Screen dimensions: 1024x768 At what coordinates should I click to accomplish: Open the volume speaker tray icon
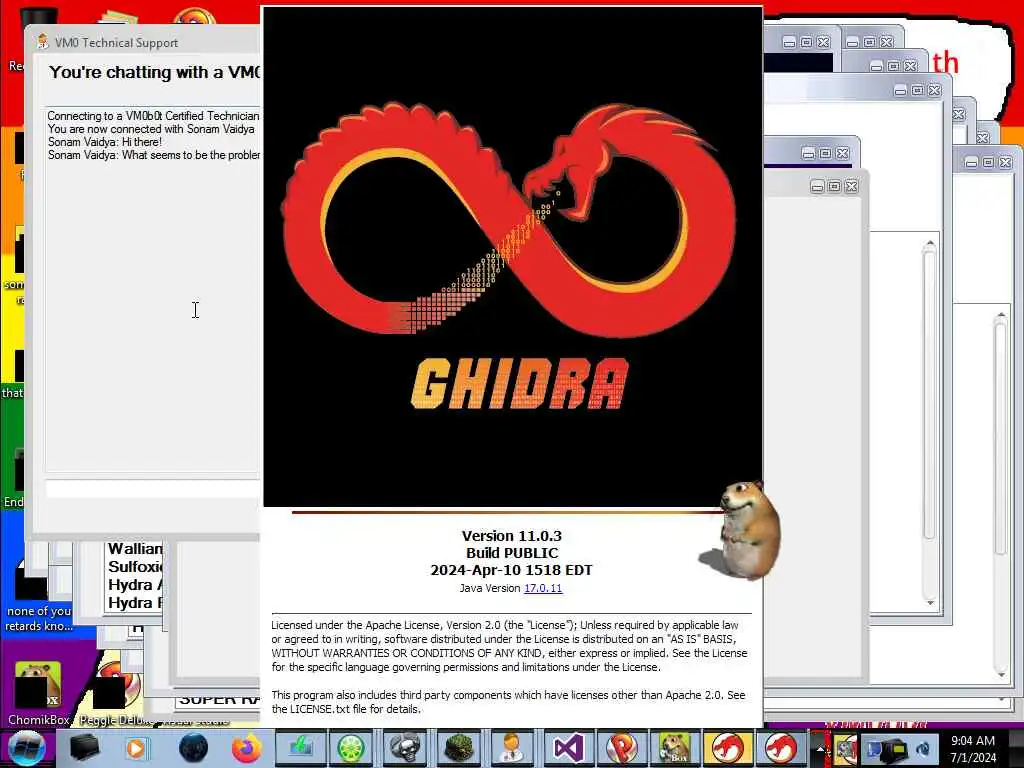coord(923,749)
